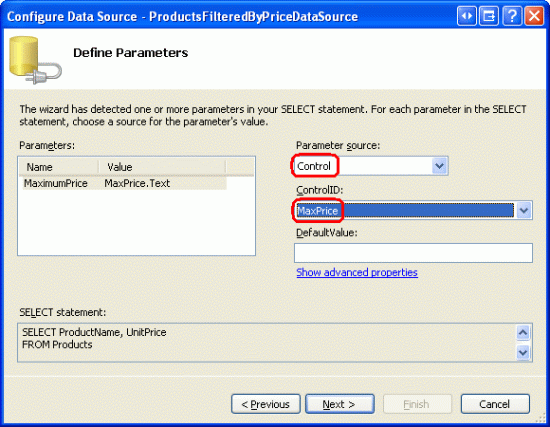Click the Previous button
This screenshot has width=550, height=427.
(x=266, y=404)
